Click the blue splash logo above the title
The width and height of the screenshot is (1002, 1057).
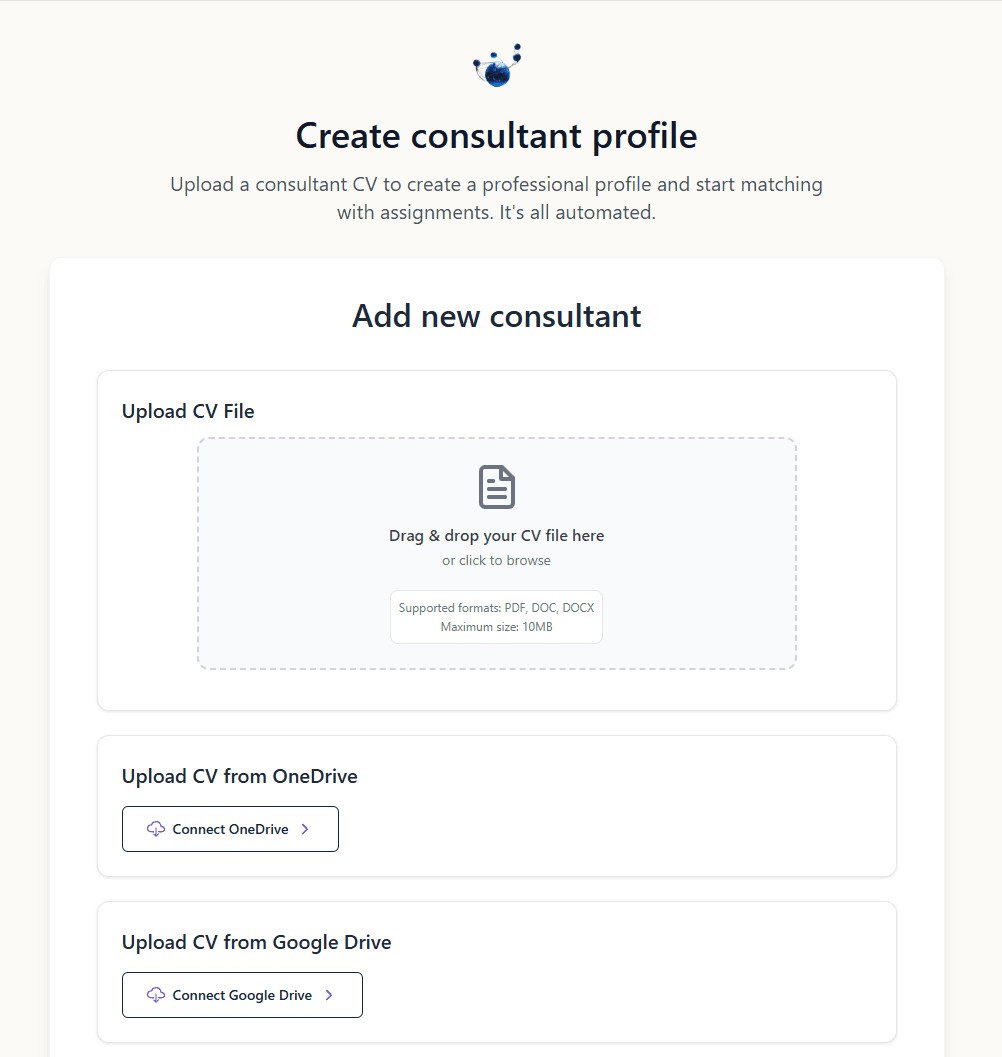coord(497,65)
